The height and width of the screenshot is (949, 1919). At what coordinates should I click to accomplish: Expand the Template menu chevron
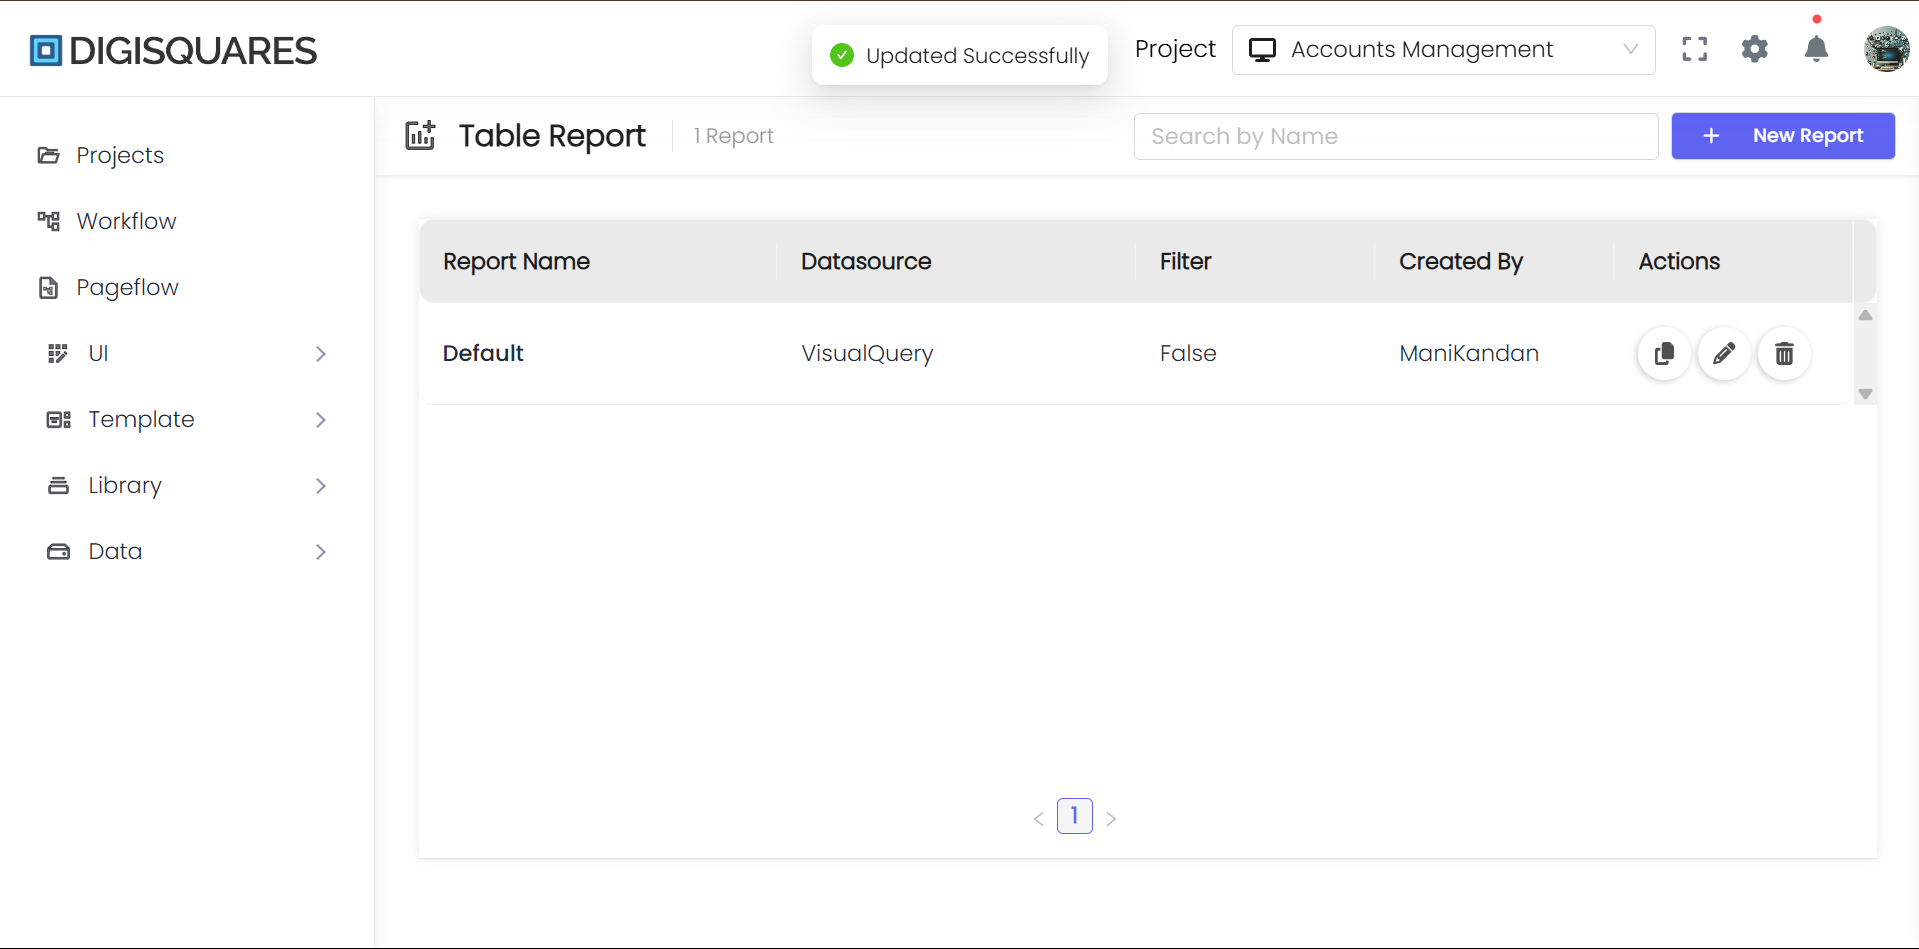(x=321, y=419)
